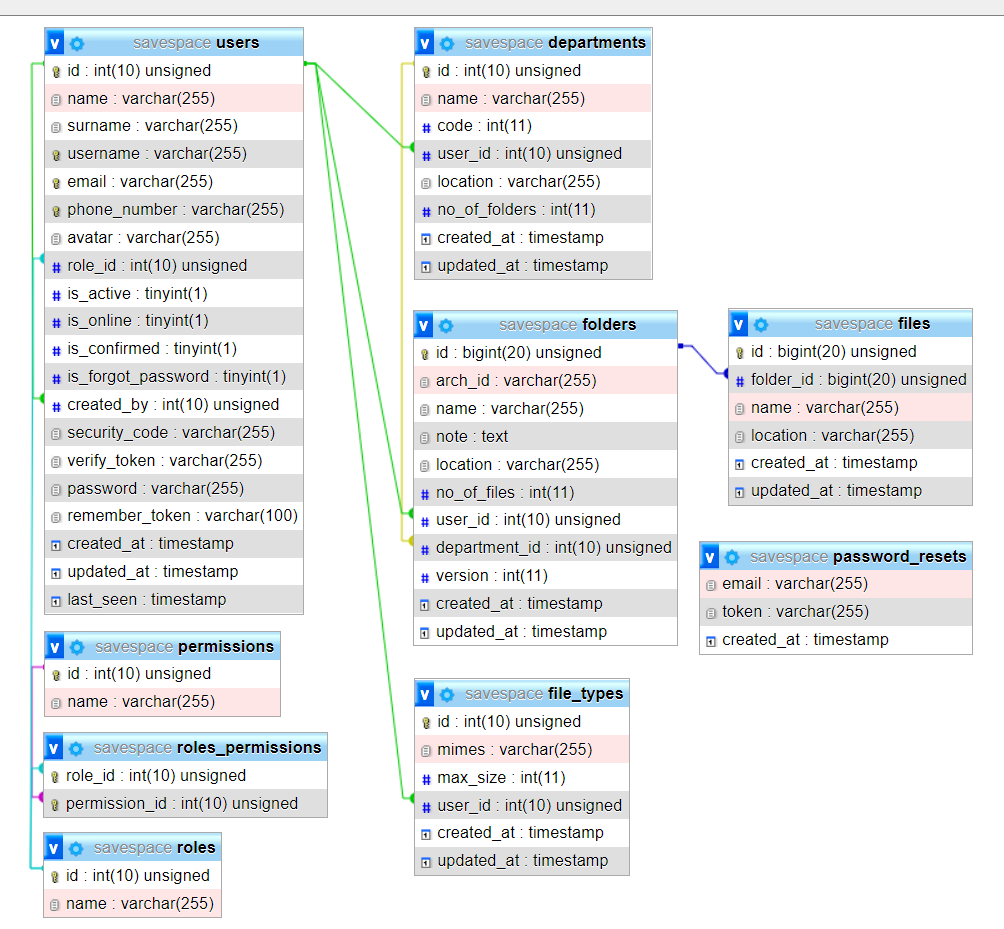Image resolution: width=1004 pixels, height=929 pixels.
Task: Click gear icon on files table
Action: 761,324
